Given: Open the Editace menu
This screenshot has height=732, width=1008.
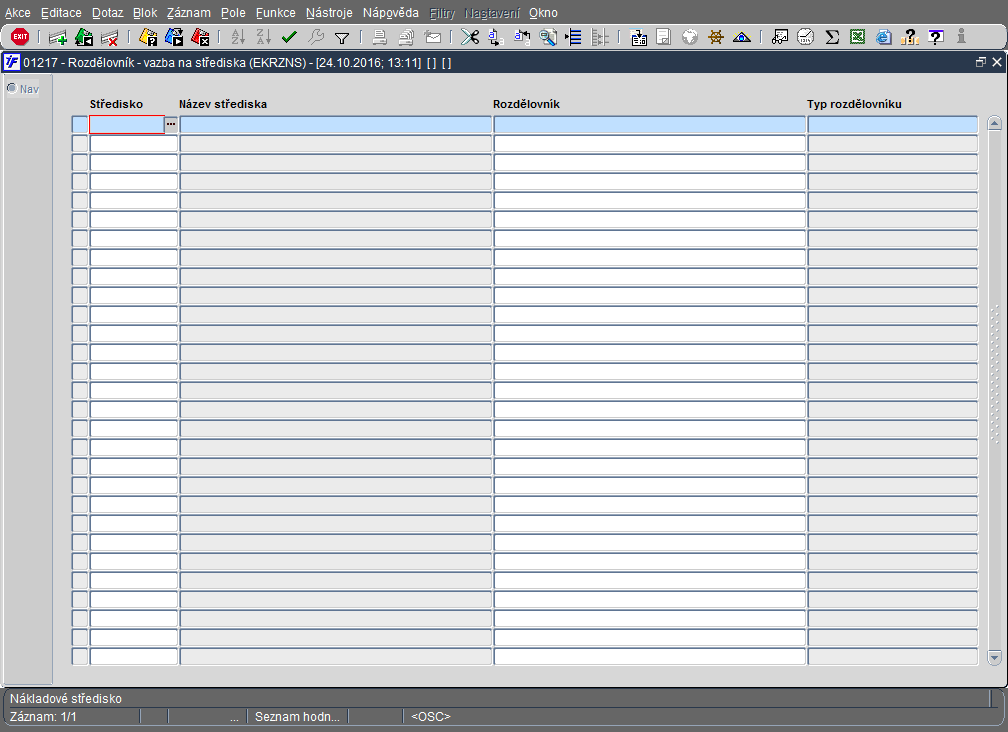Looking at the screenshot, I should point(61,13).
